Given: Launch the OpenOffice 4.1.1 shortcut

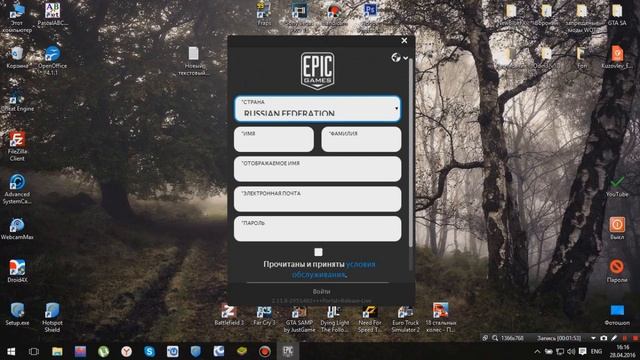Looking at the screenshot, I should pos(52,61).
